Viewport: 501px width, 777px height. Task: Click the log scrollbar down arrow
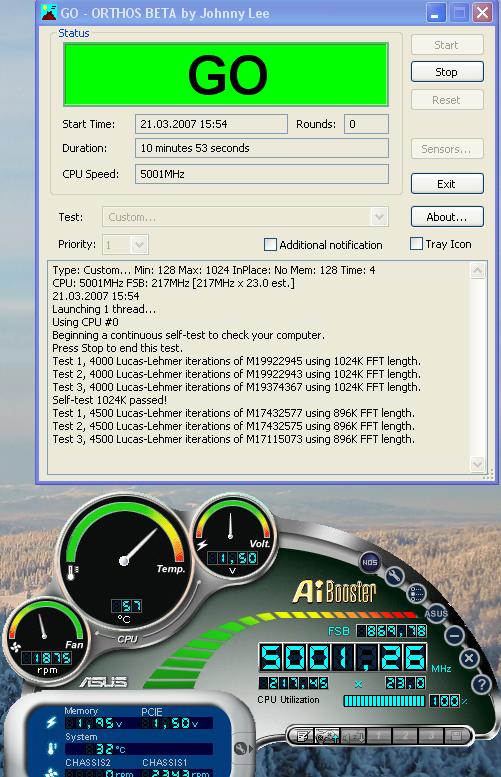tap(477, 464)
